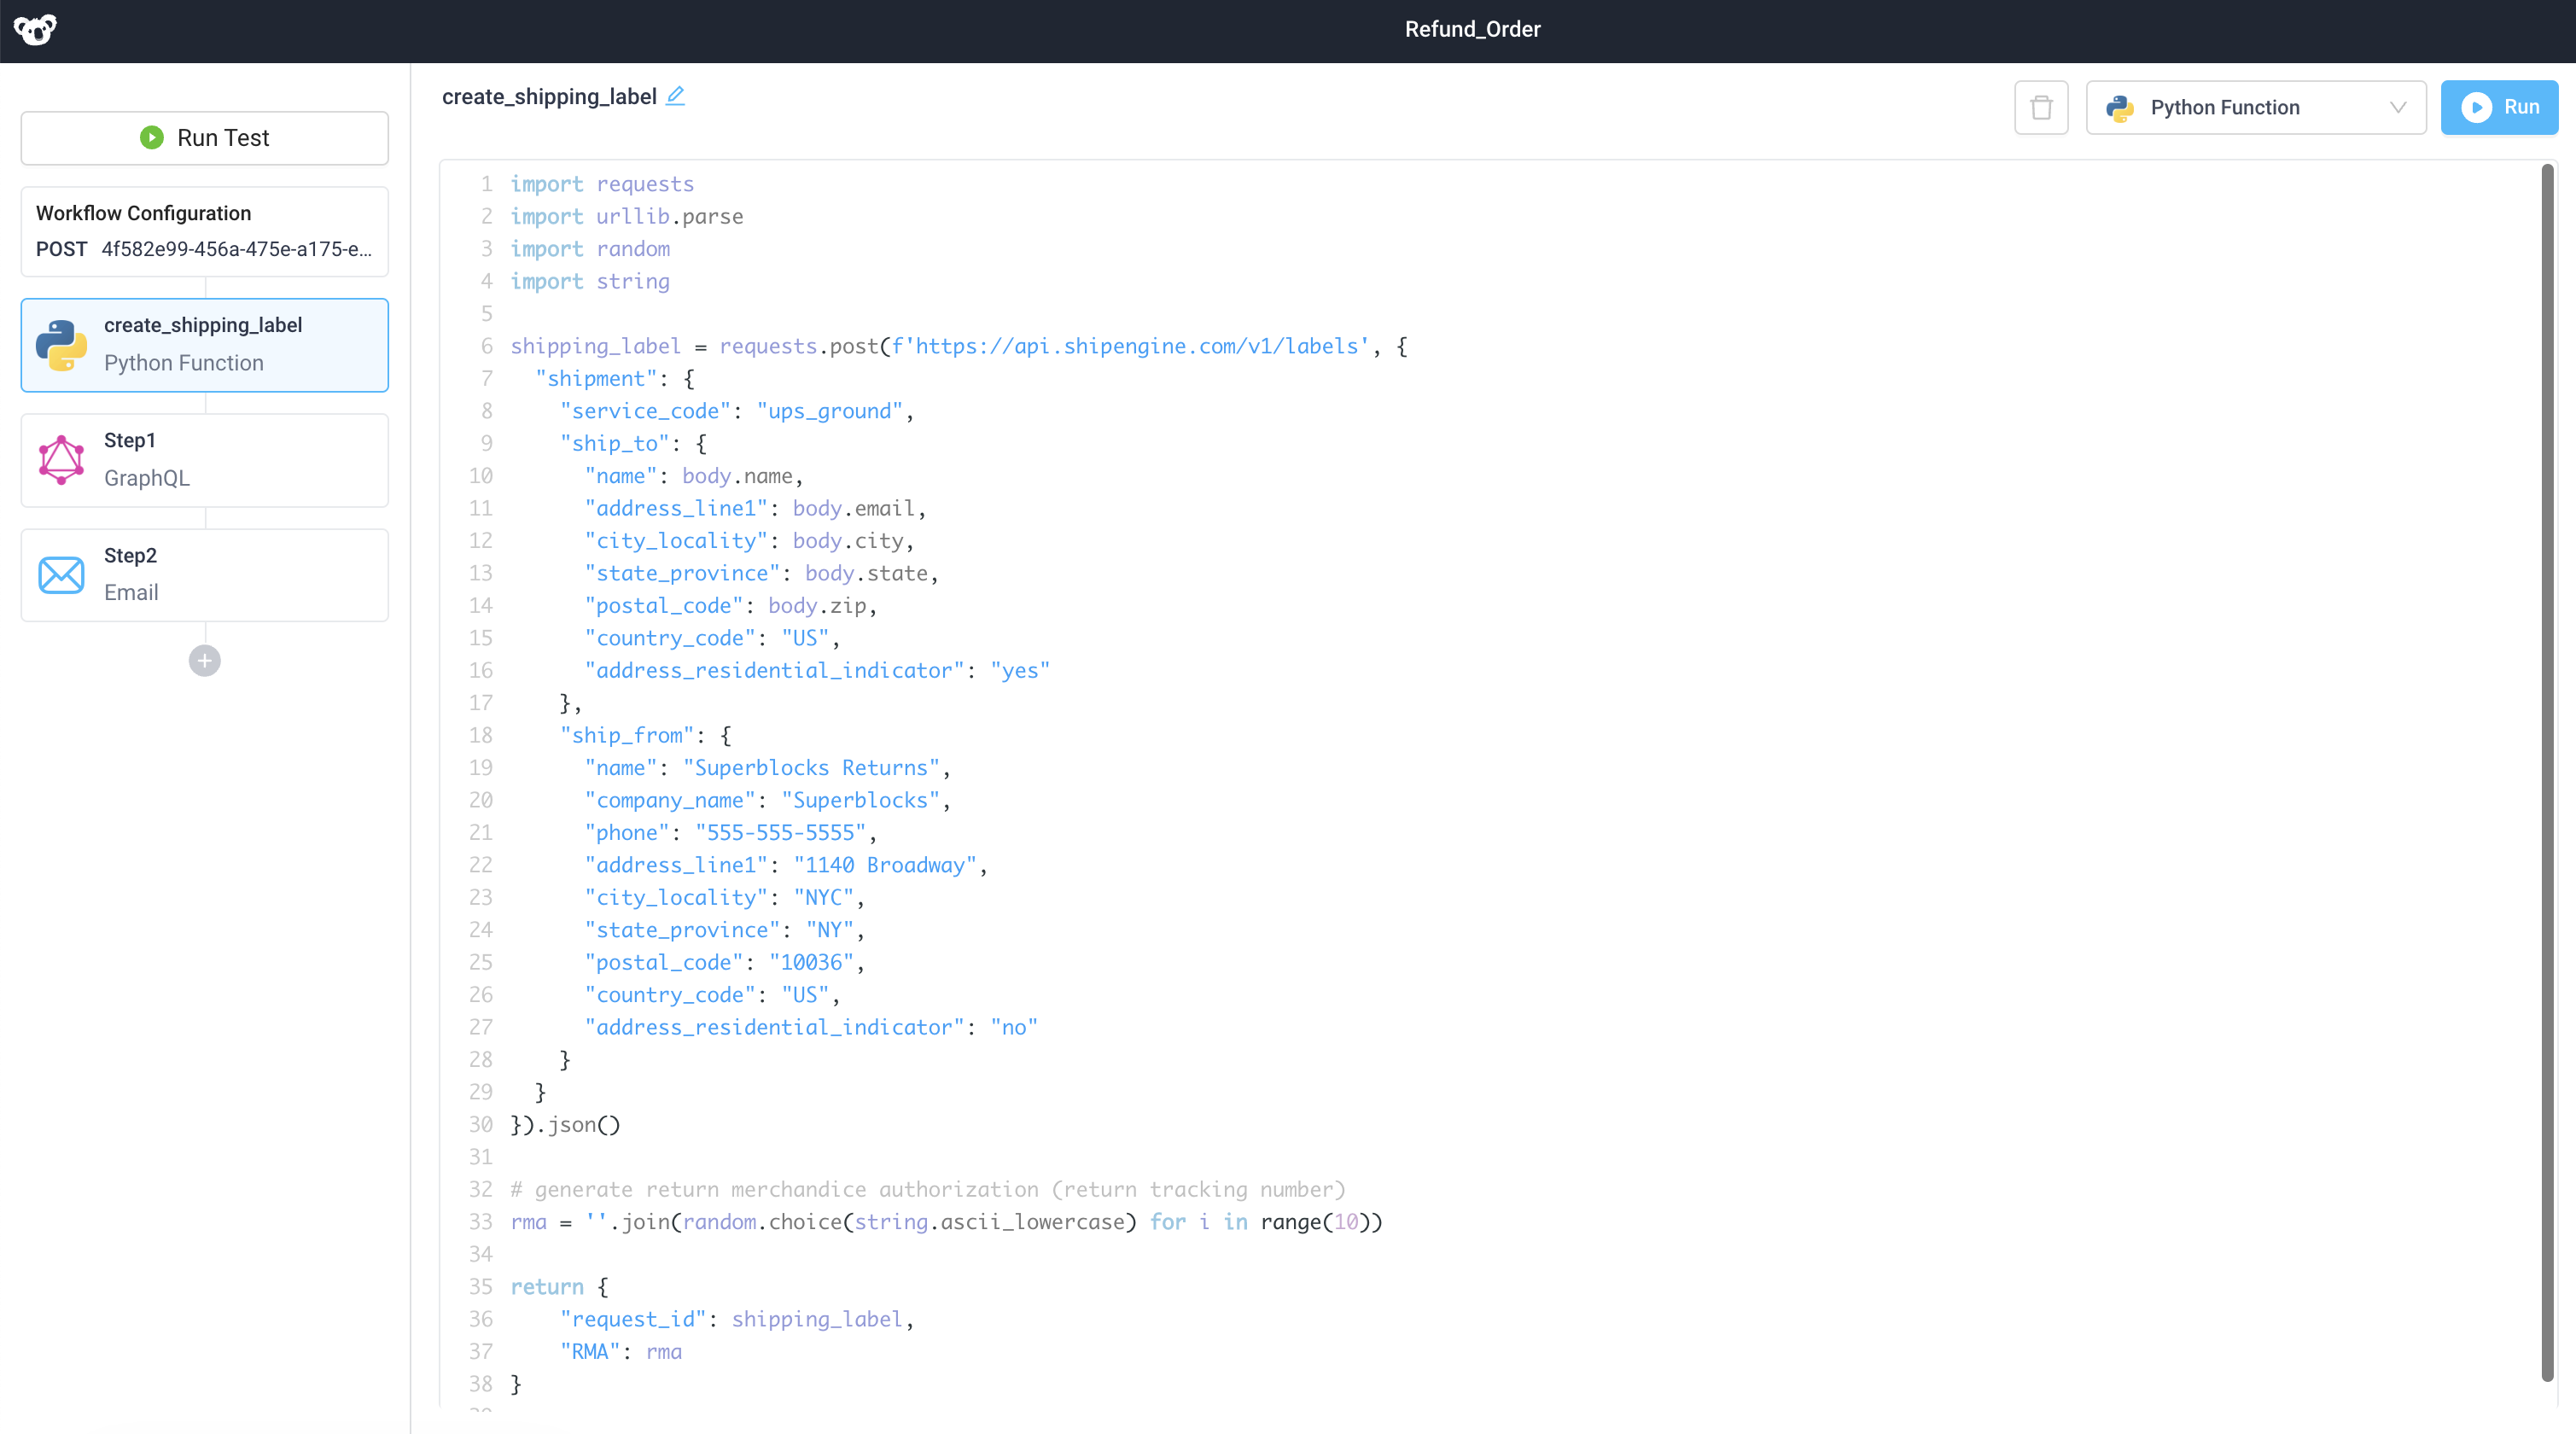This screenshot has height=1434, width=2576.
Task: Click the green play icon in Run Test
Action: (x=151, y=137)
